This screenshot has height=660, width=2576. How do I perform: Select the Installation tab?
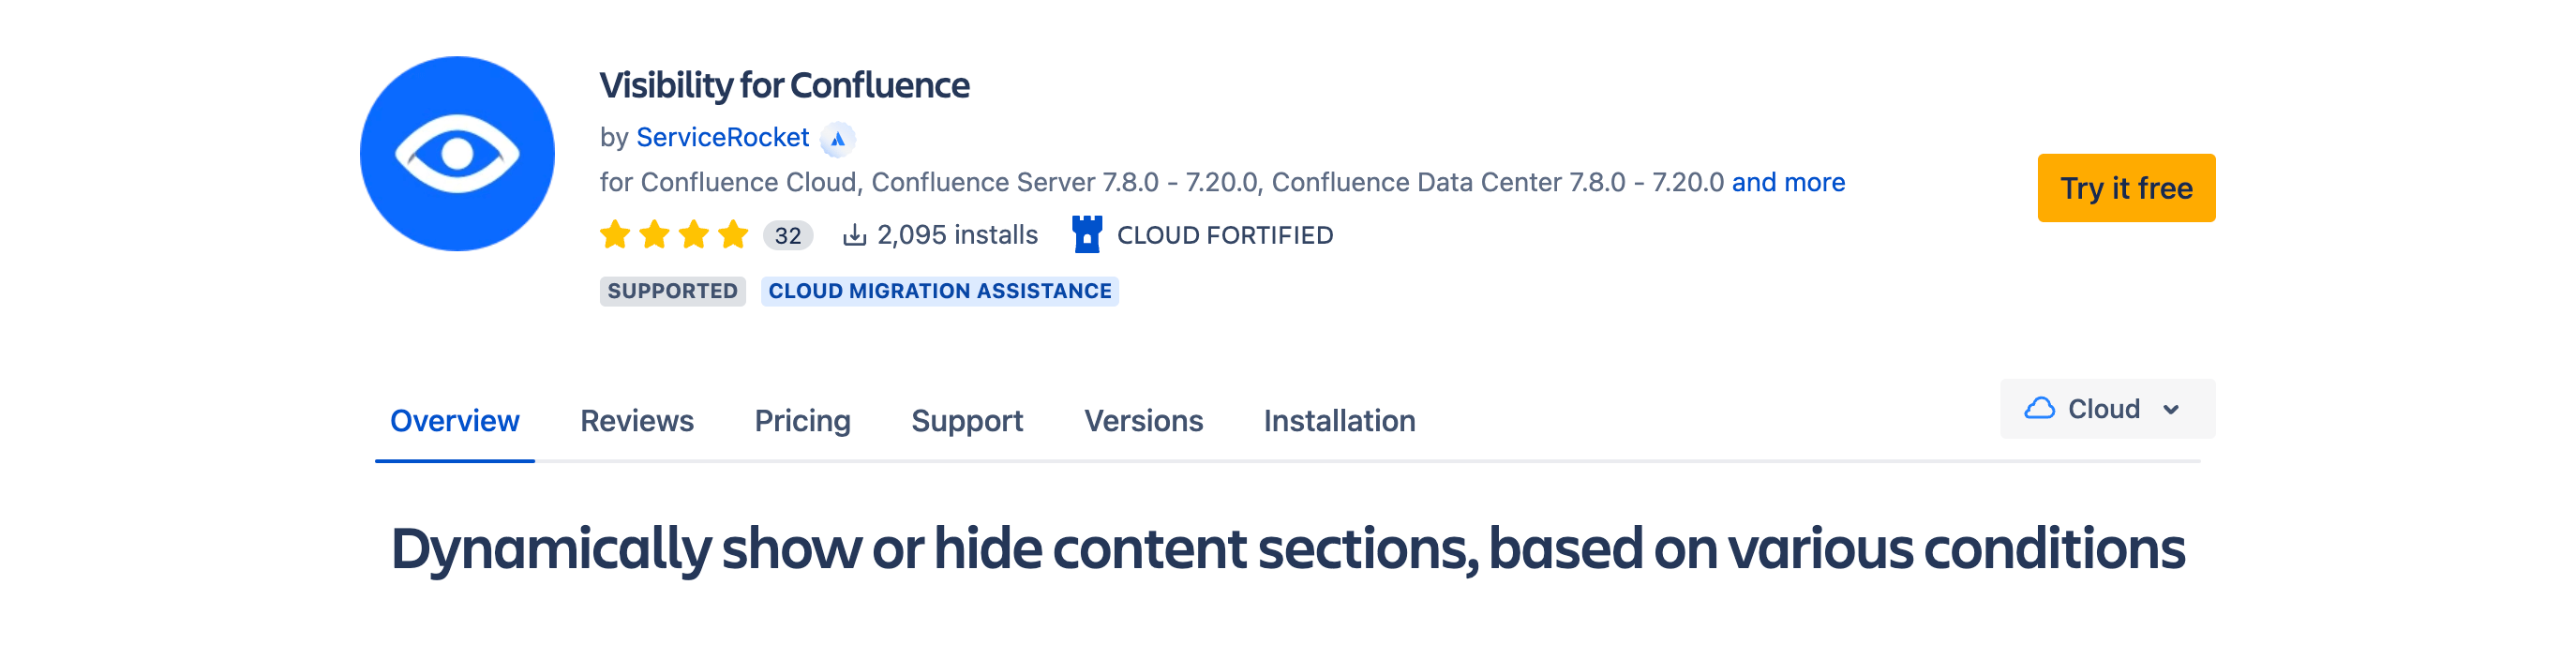click(1339, 421)
